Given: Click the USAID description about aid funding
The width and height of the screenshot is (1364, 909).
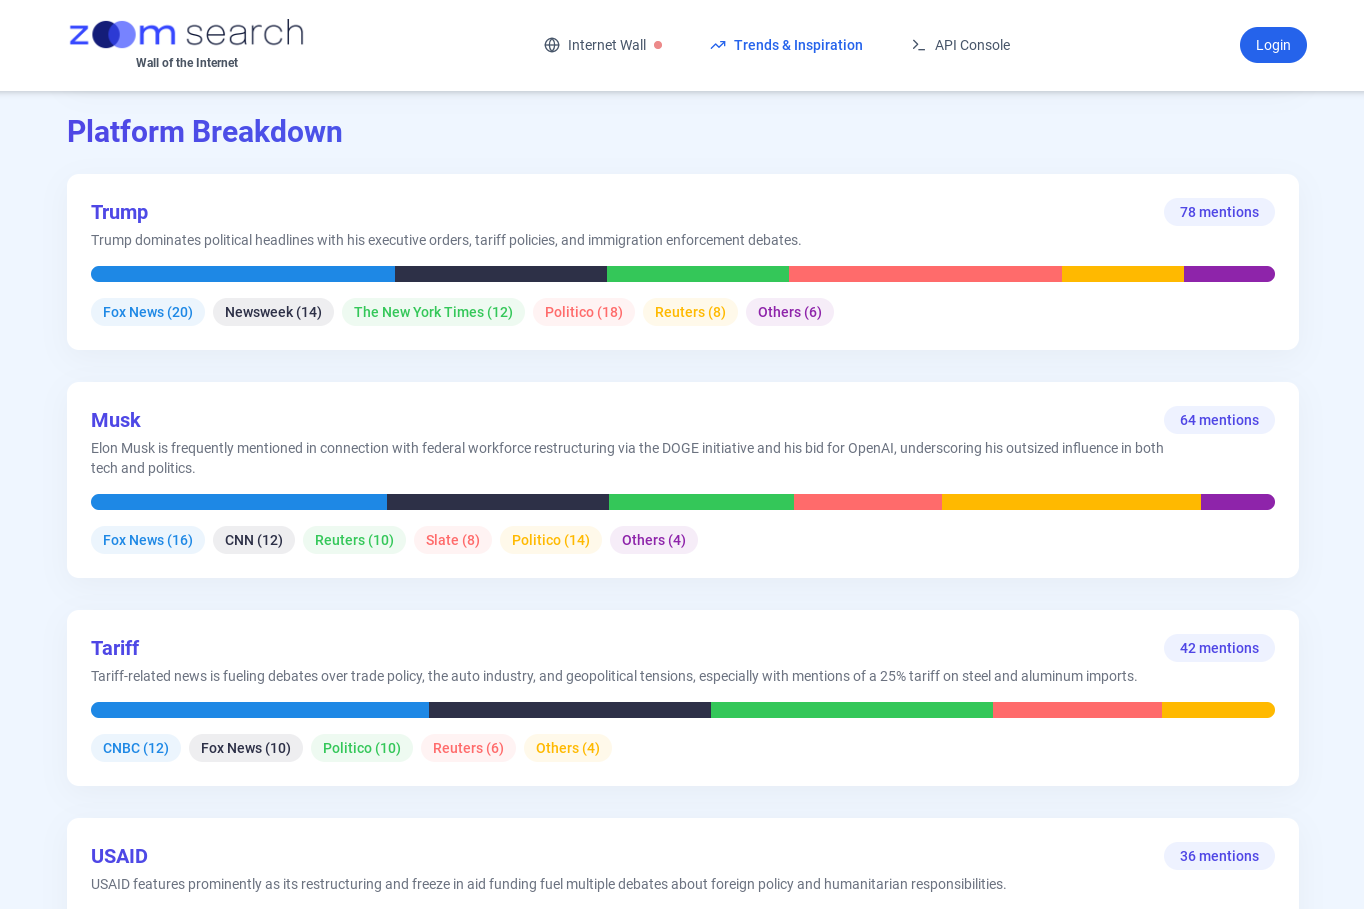Looking at the screenshot, I should pyautogui.click(x=548, y=884).
